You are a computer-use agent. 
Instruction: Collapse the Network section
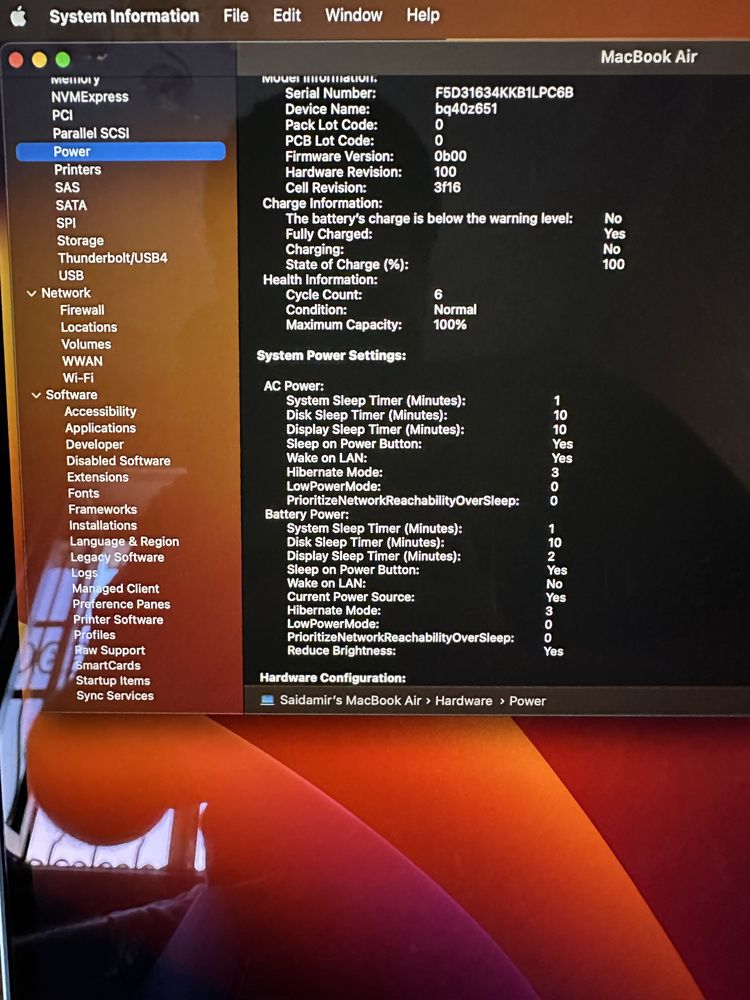31,293
